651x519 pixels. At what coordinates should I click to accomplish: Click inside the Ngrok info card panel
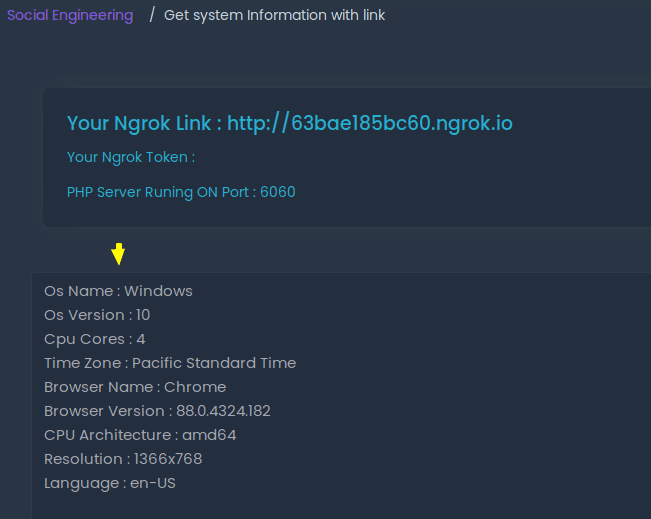(x=347, y=157)
